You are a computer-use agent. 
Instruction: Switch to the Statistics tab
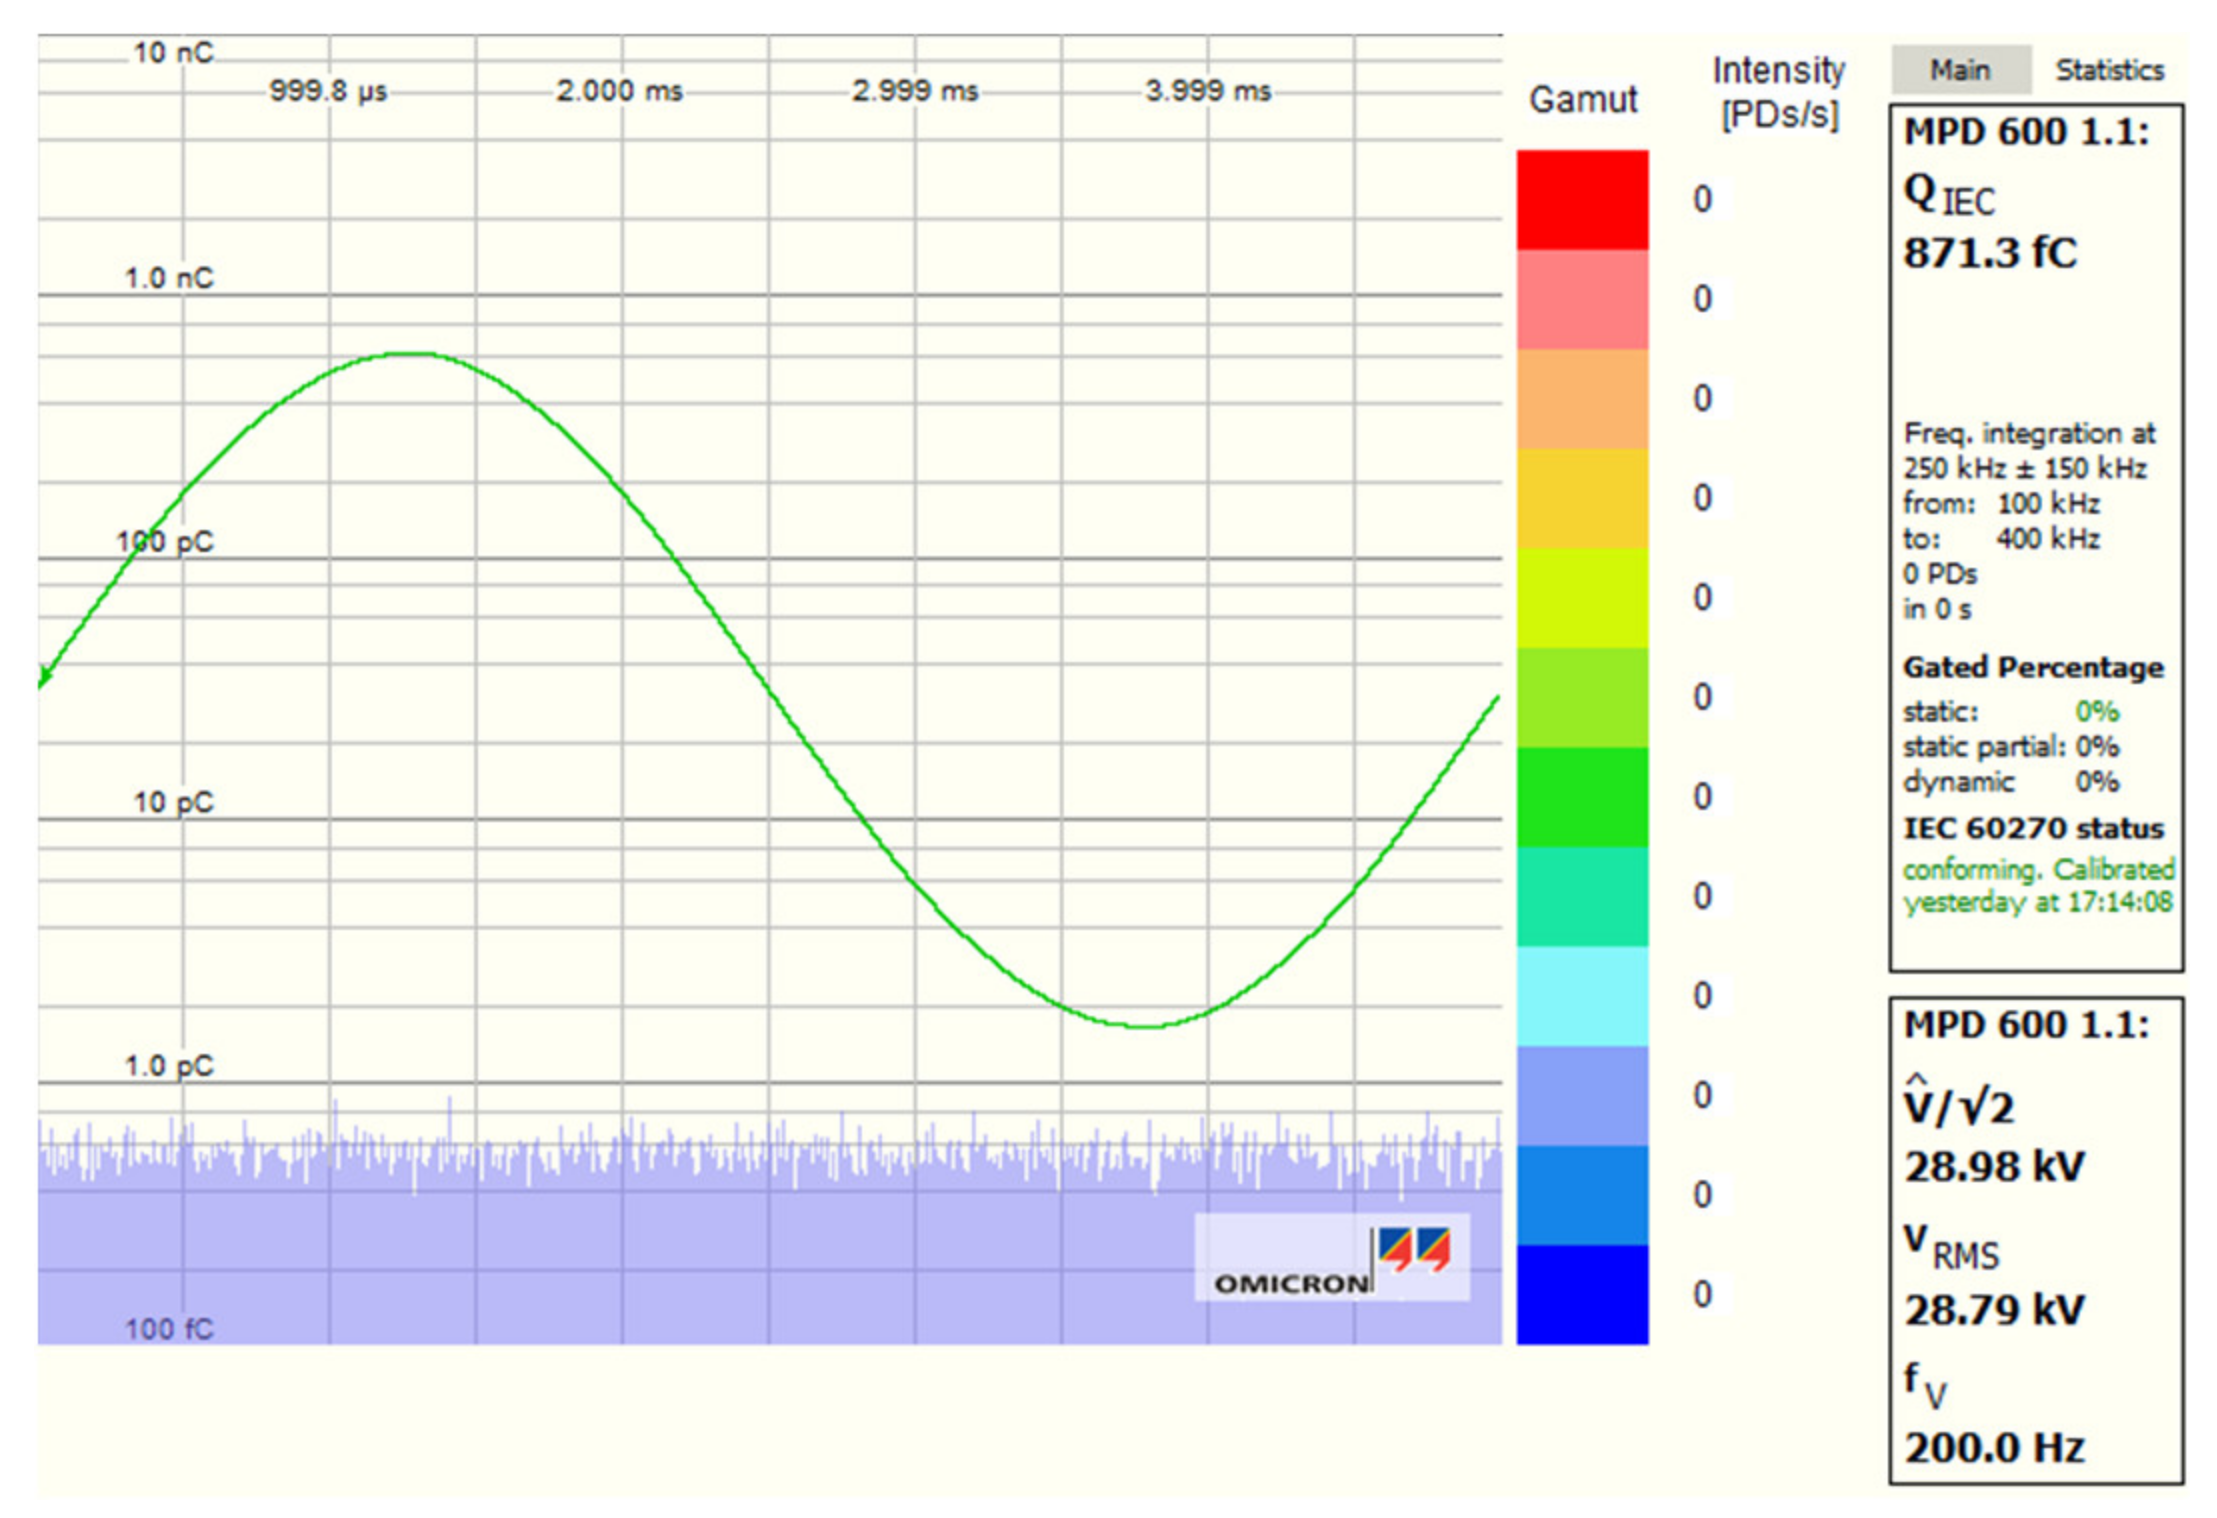[2108, 70]
